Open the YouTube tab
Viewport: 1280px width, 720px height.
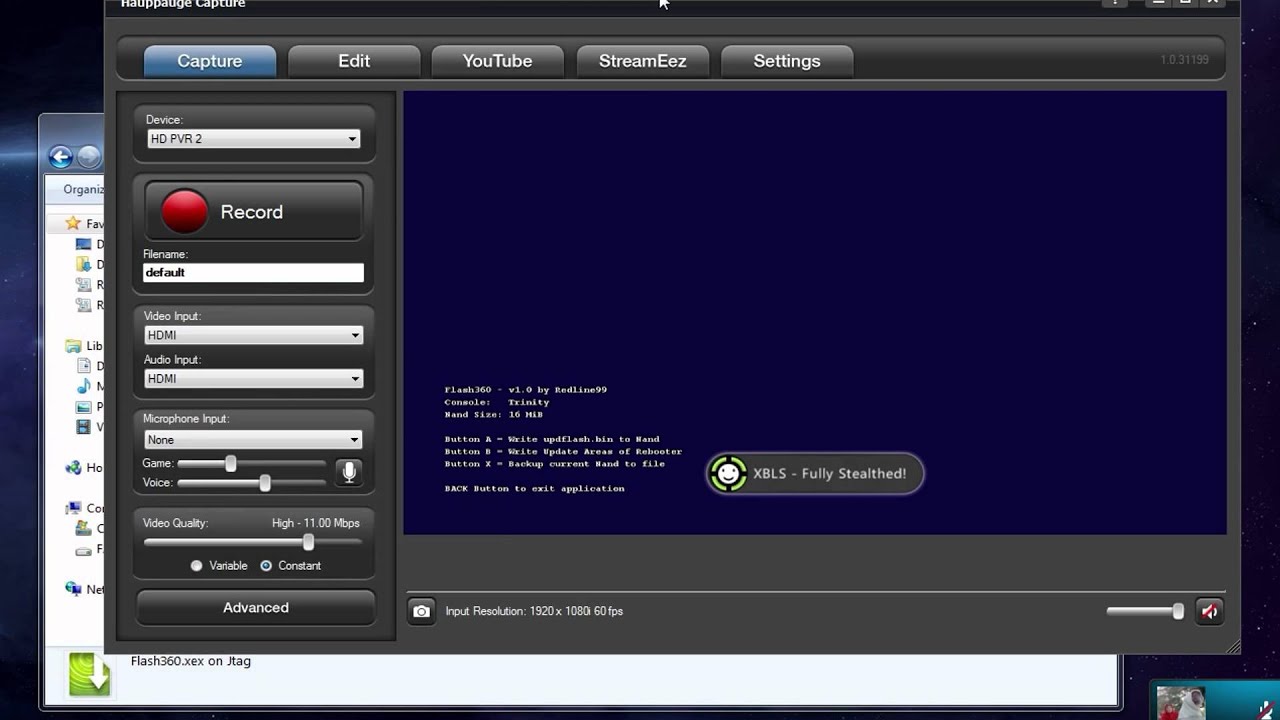point(497,61)
